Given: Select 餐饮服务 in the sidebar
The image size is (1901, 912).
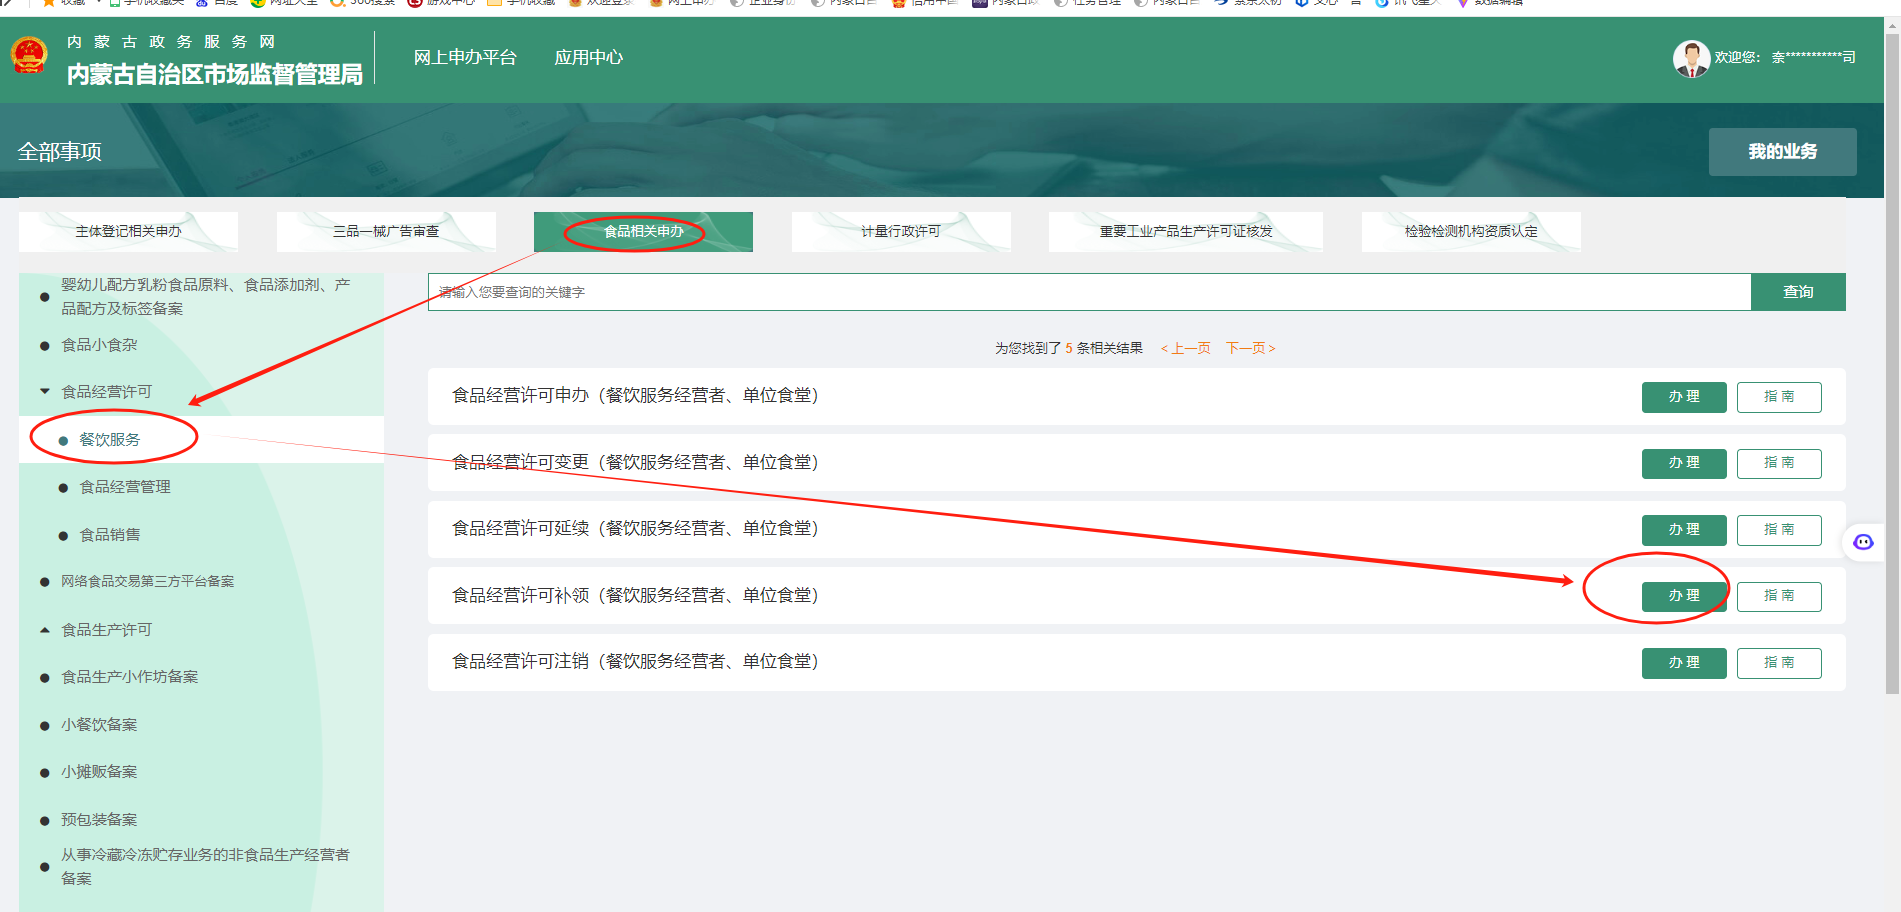Looking at the screenshot, I should [x=109, y=440].
